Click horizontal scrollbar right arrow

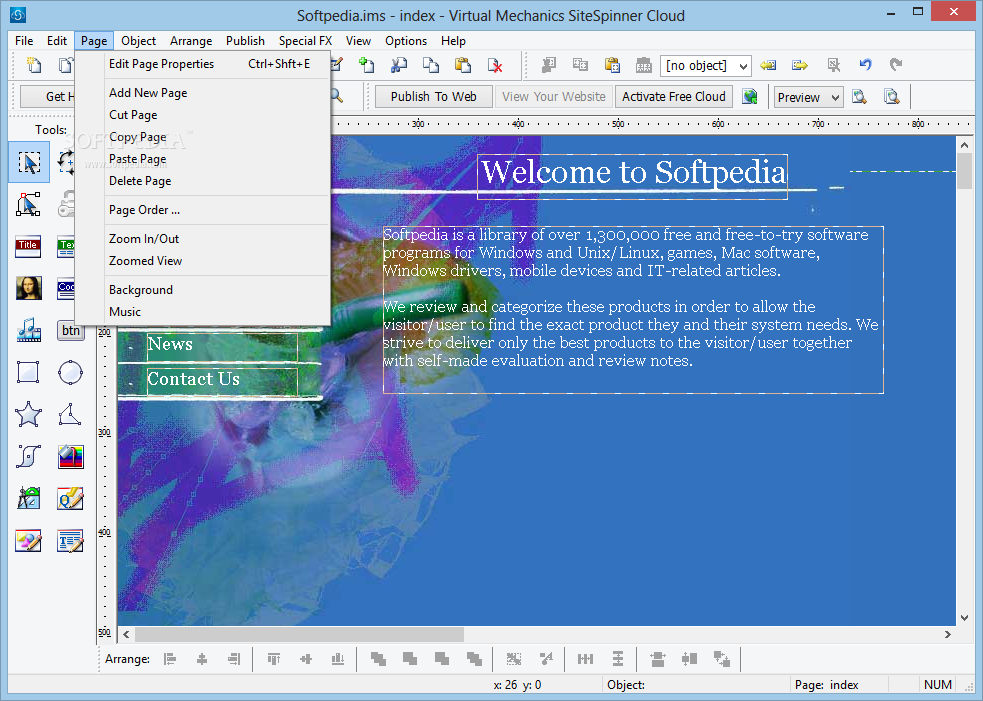click(x=948, y=635)
